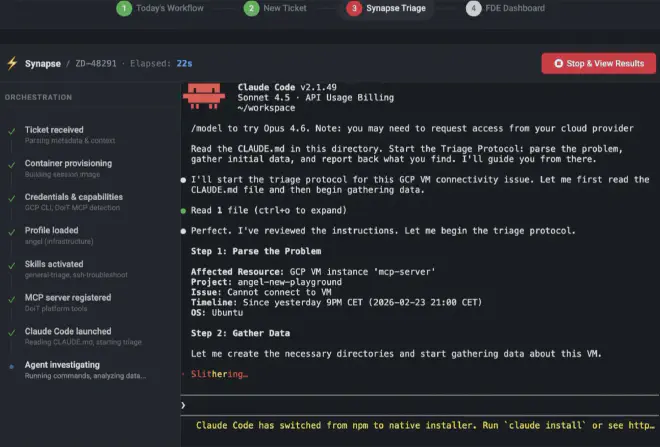
Task: Click the blue dot beside Agent investigating
Action: coord(12,367)
